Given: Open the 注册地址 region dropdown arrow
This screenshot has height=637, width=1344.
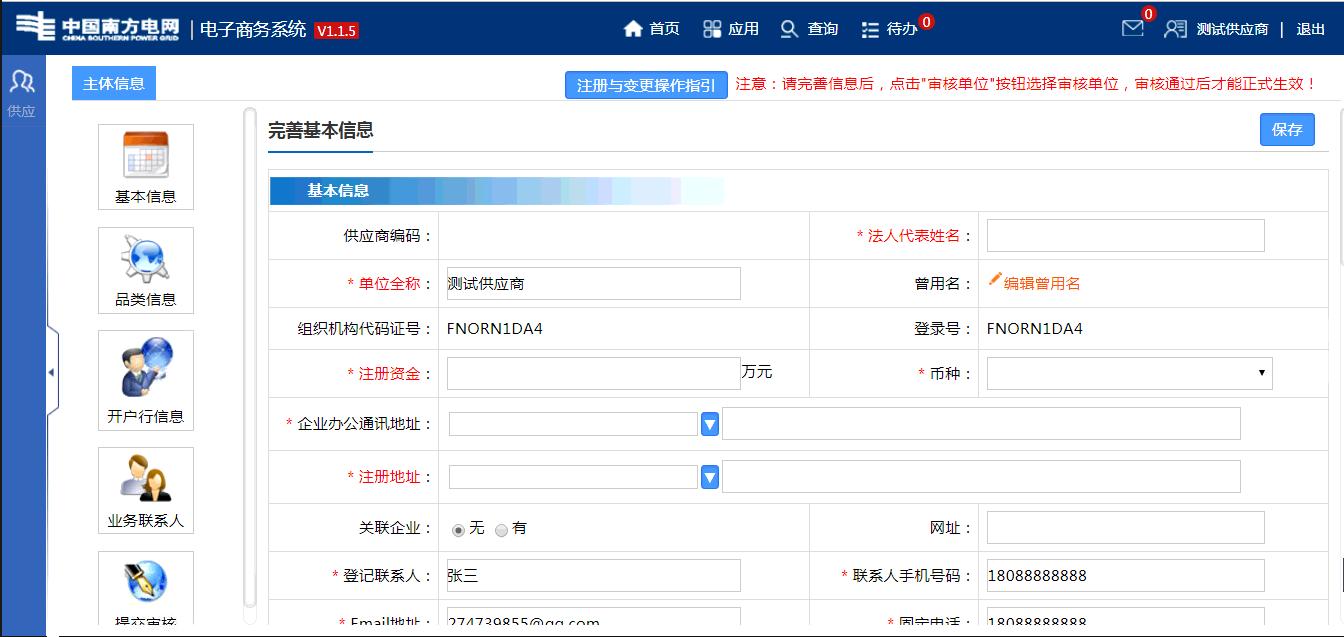Looking at the screenshot, I should click(x=709, y=476).
